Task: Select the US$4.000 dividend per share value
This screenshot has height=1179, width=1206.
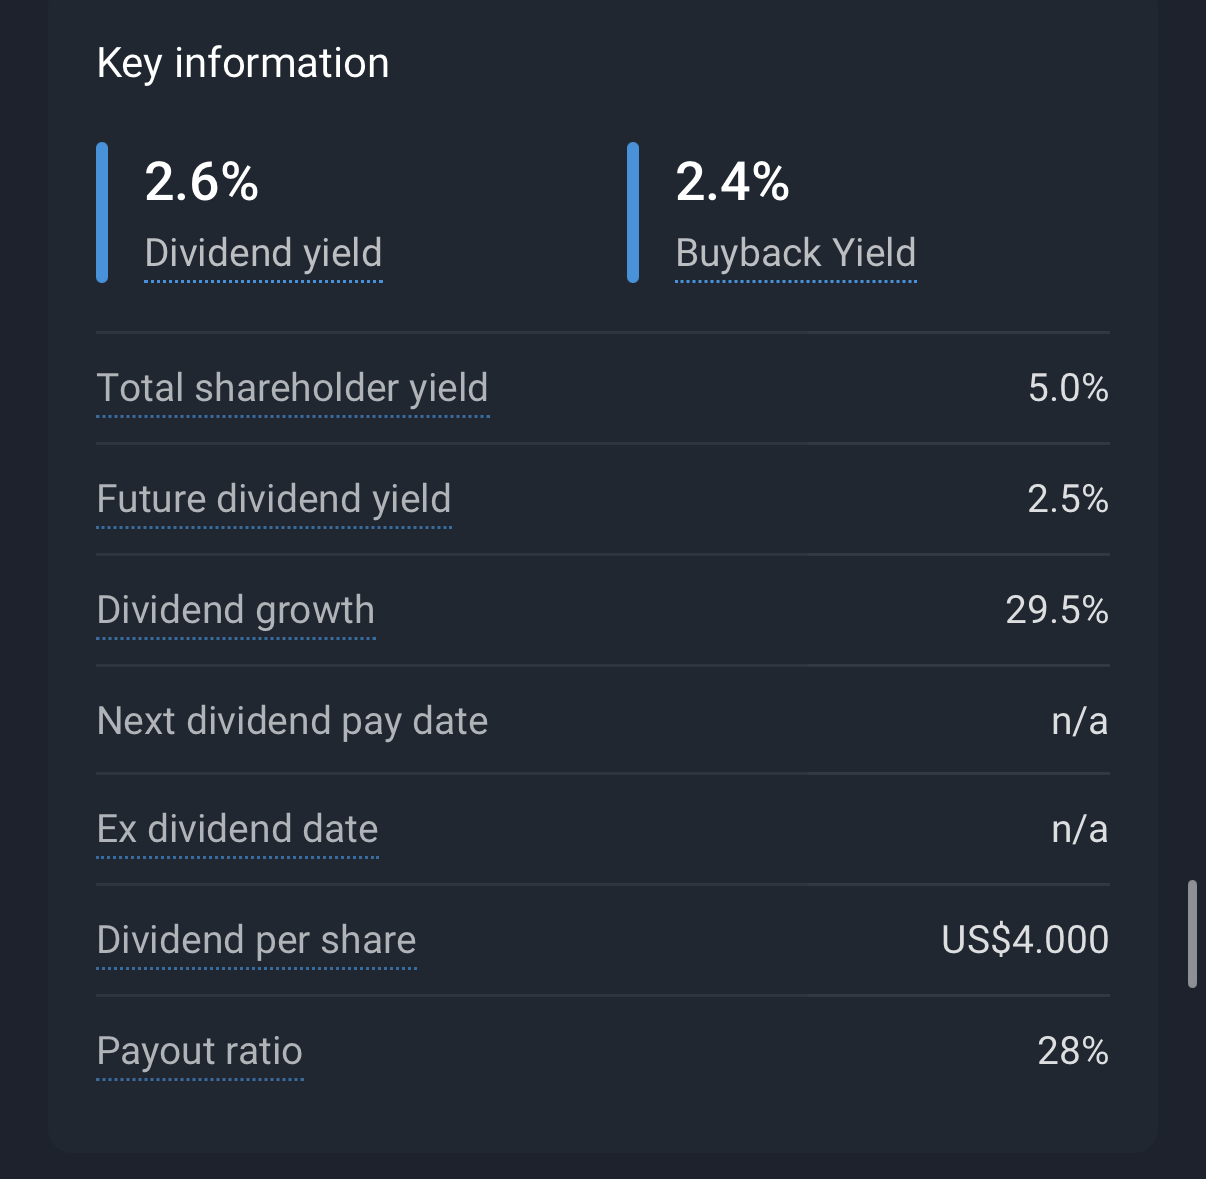Action: [x=1025, y=940]
